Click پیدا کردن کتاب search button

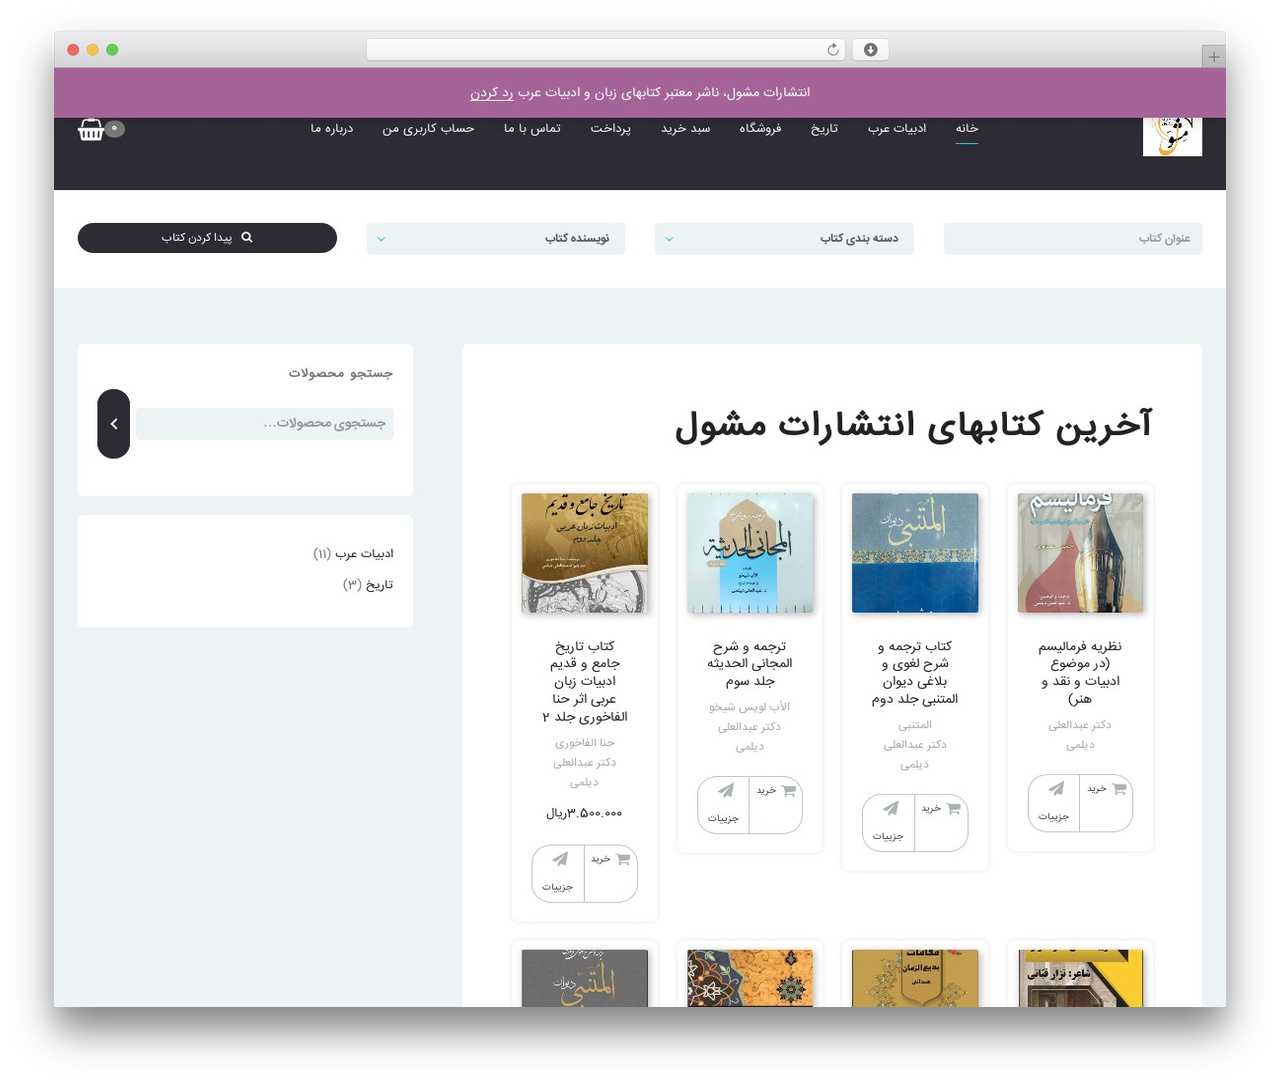[x=207, y=238]
